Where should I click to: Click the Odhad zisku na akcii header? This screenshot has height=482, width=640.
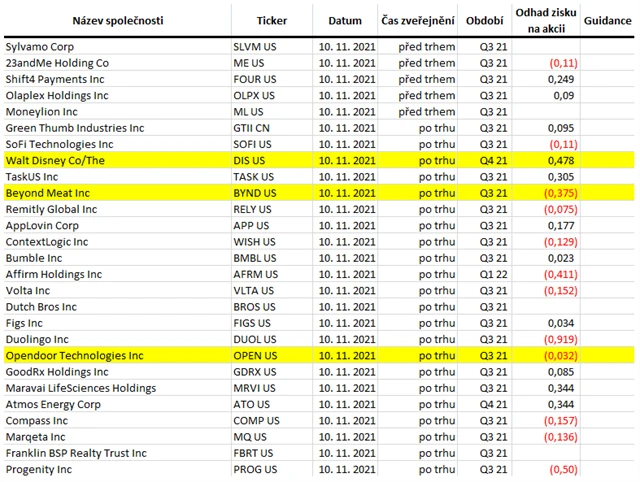[x=544, y=21]
